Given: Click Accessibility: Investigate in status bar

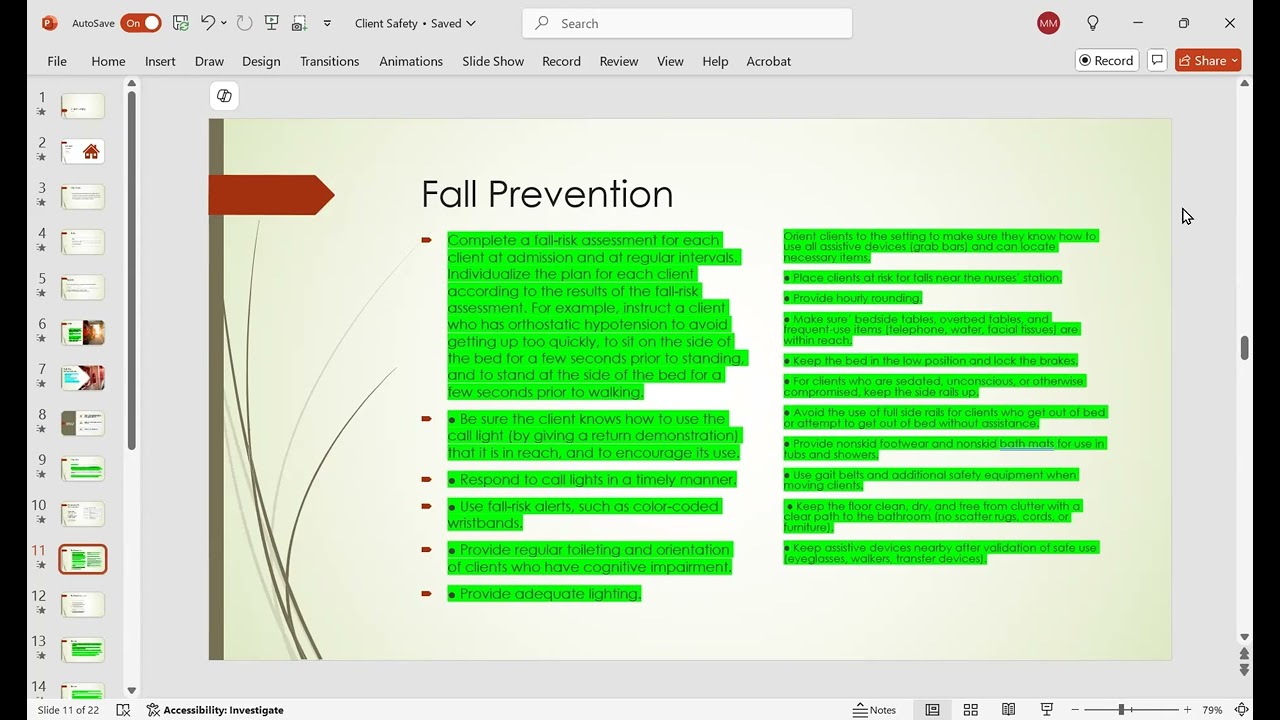Looking at the screenshot, I should 215,710.
